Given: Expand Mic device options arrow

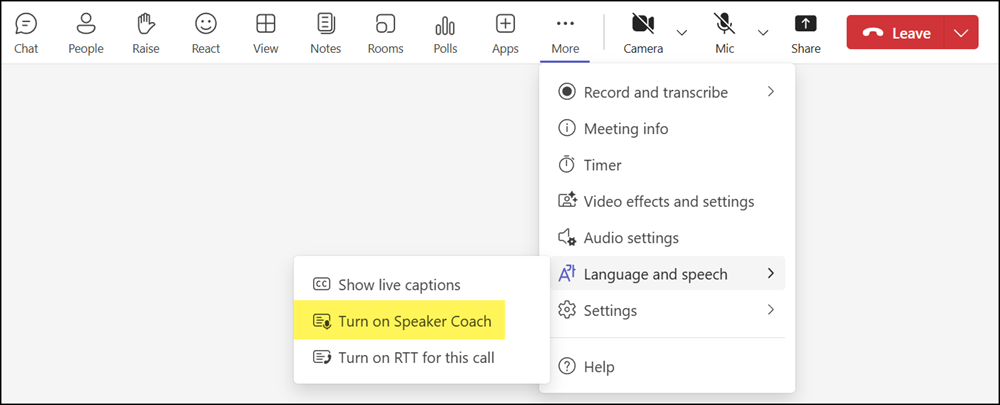Looking at the screenshot, I should (x=763, y=33).
